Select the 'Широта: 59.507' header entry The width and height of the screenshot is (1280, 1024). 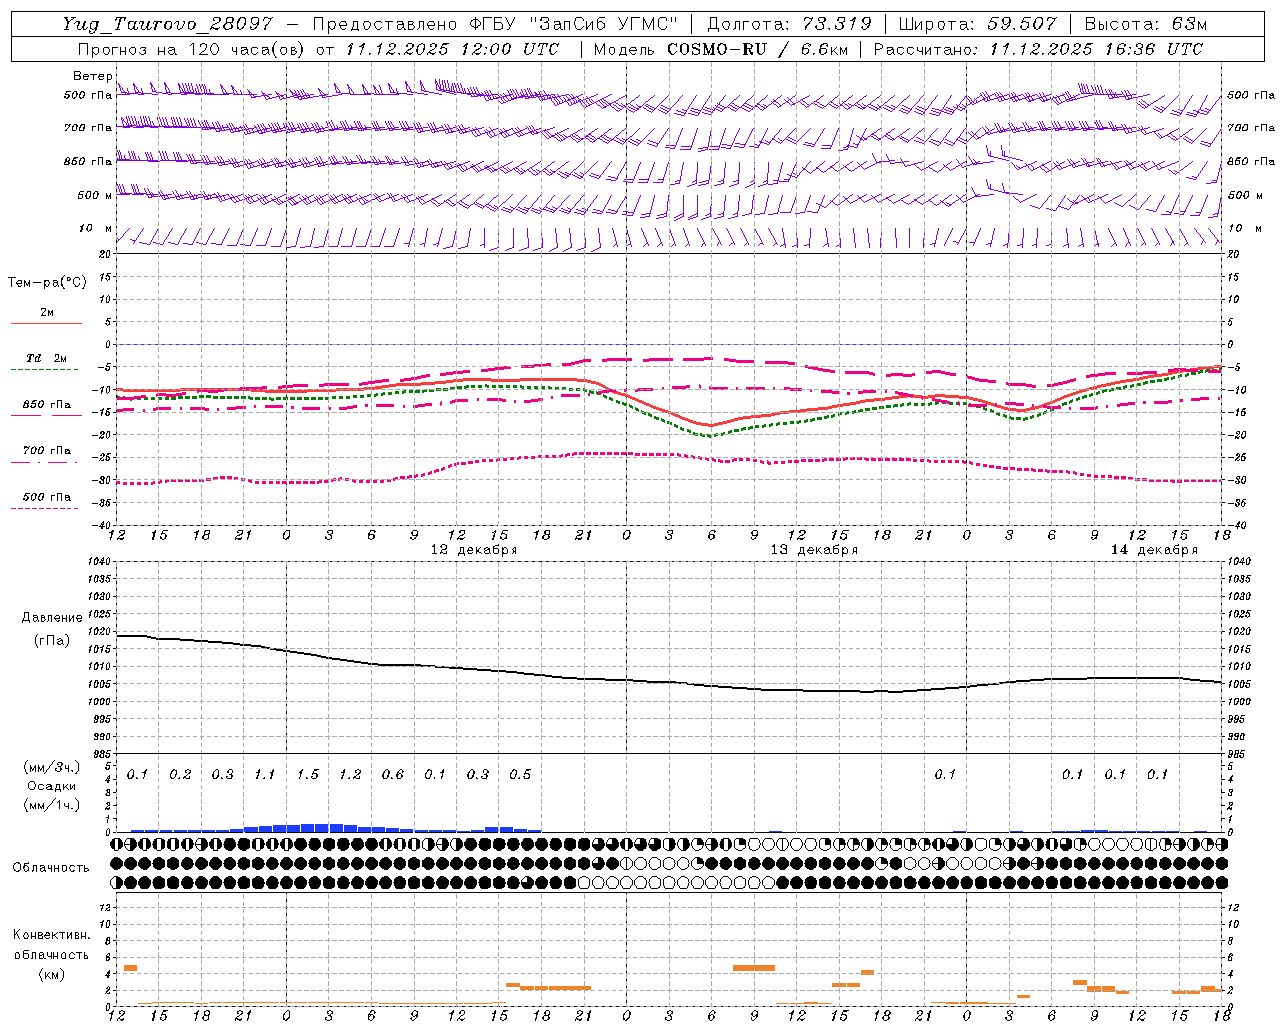point(978,24)
